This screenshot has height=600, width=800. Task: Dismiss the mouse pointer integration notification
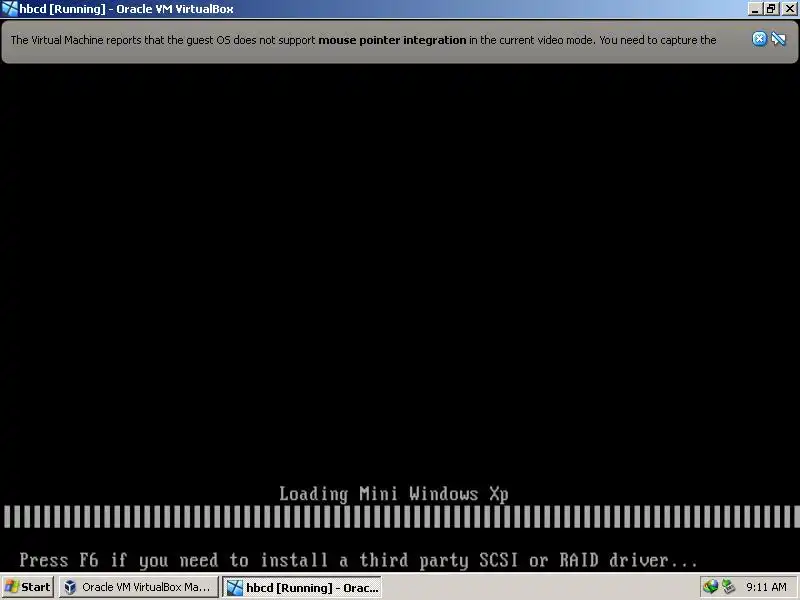pos(759,39)
